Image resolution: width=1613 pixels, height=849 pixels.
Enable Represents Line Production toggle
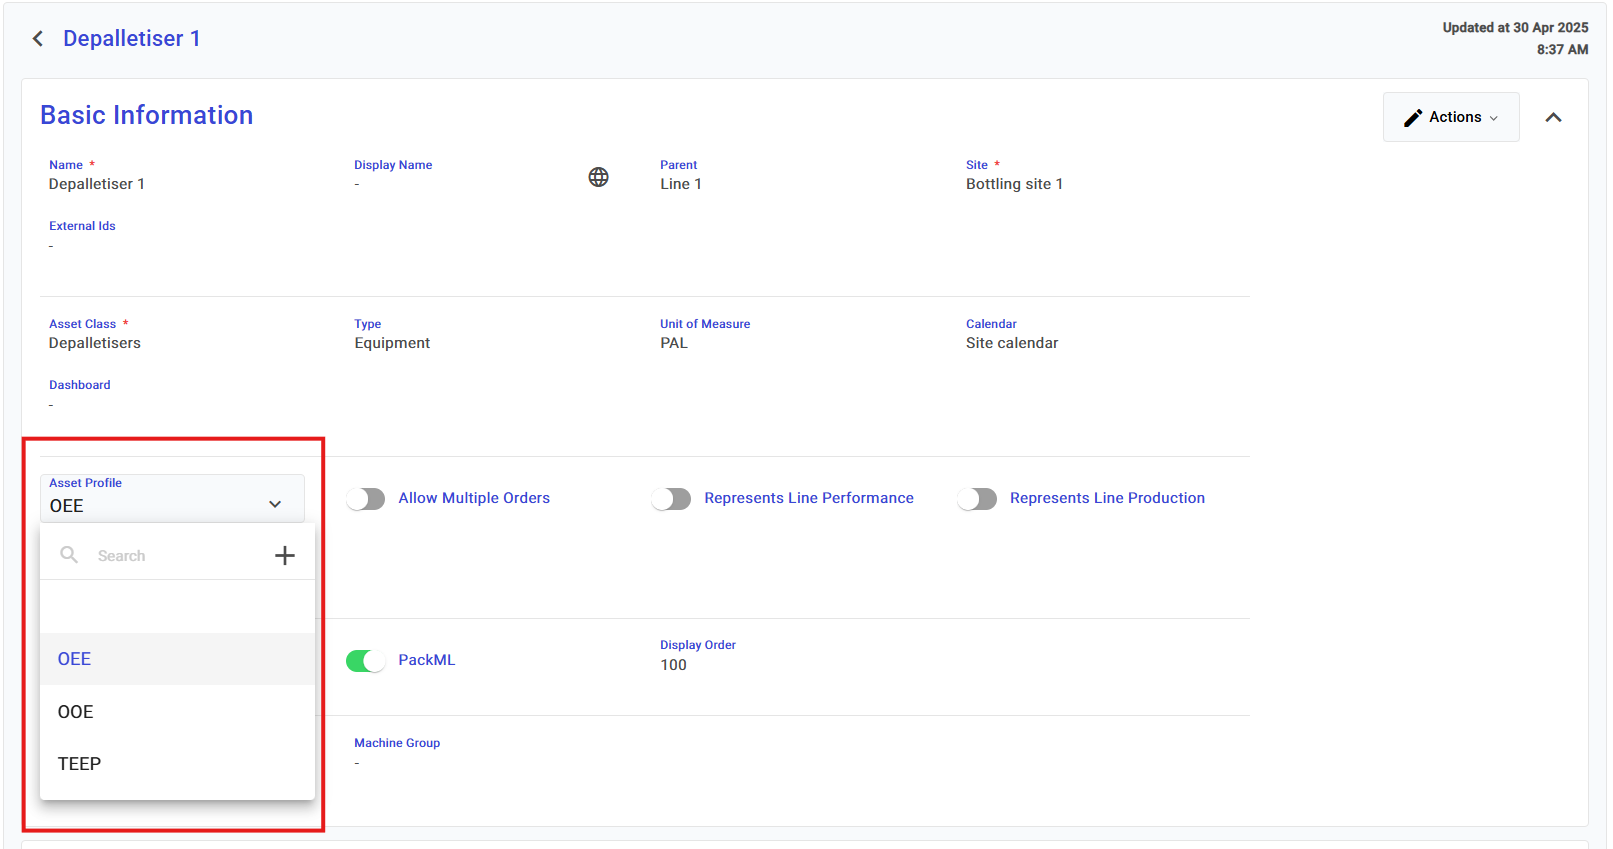pos(977,499)
